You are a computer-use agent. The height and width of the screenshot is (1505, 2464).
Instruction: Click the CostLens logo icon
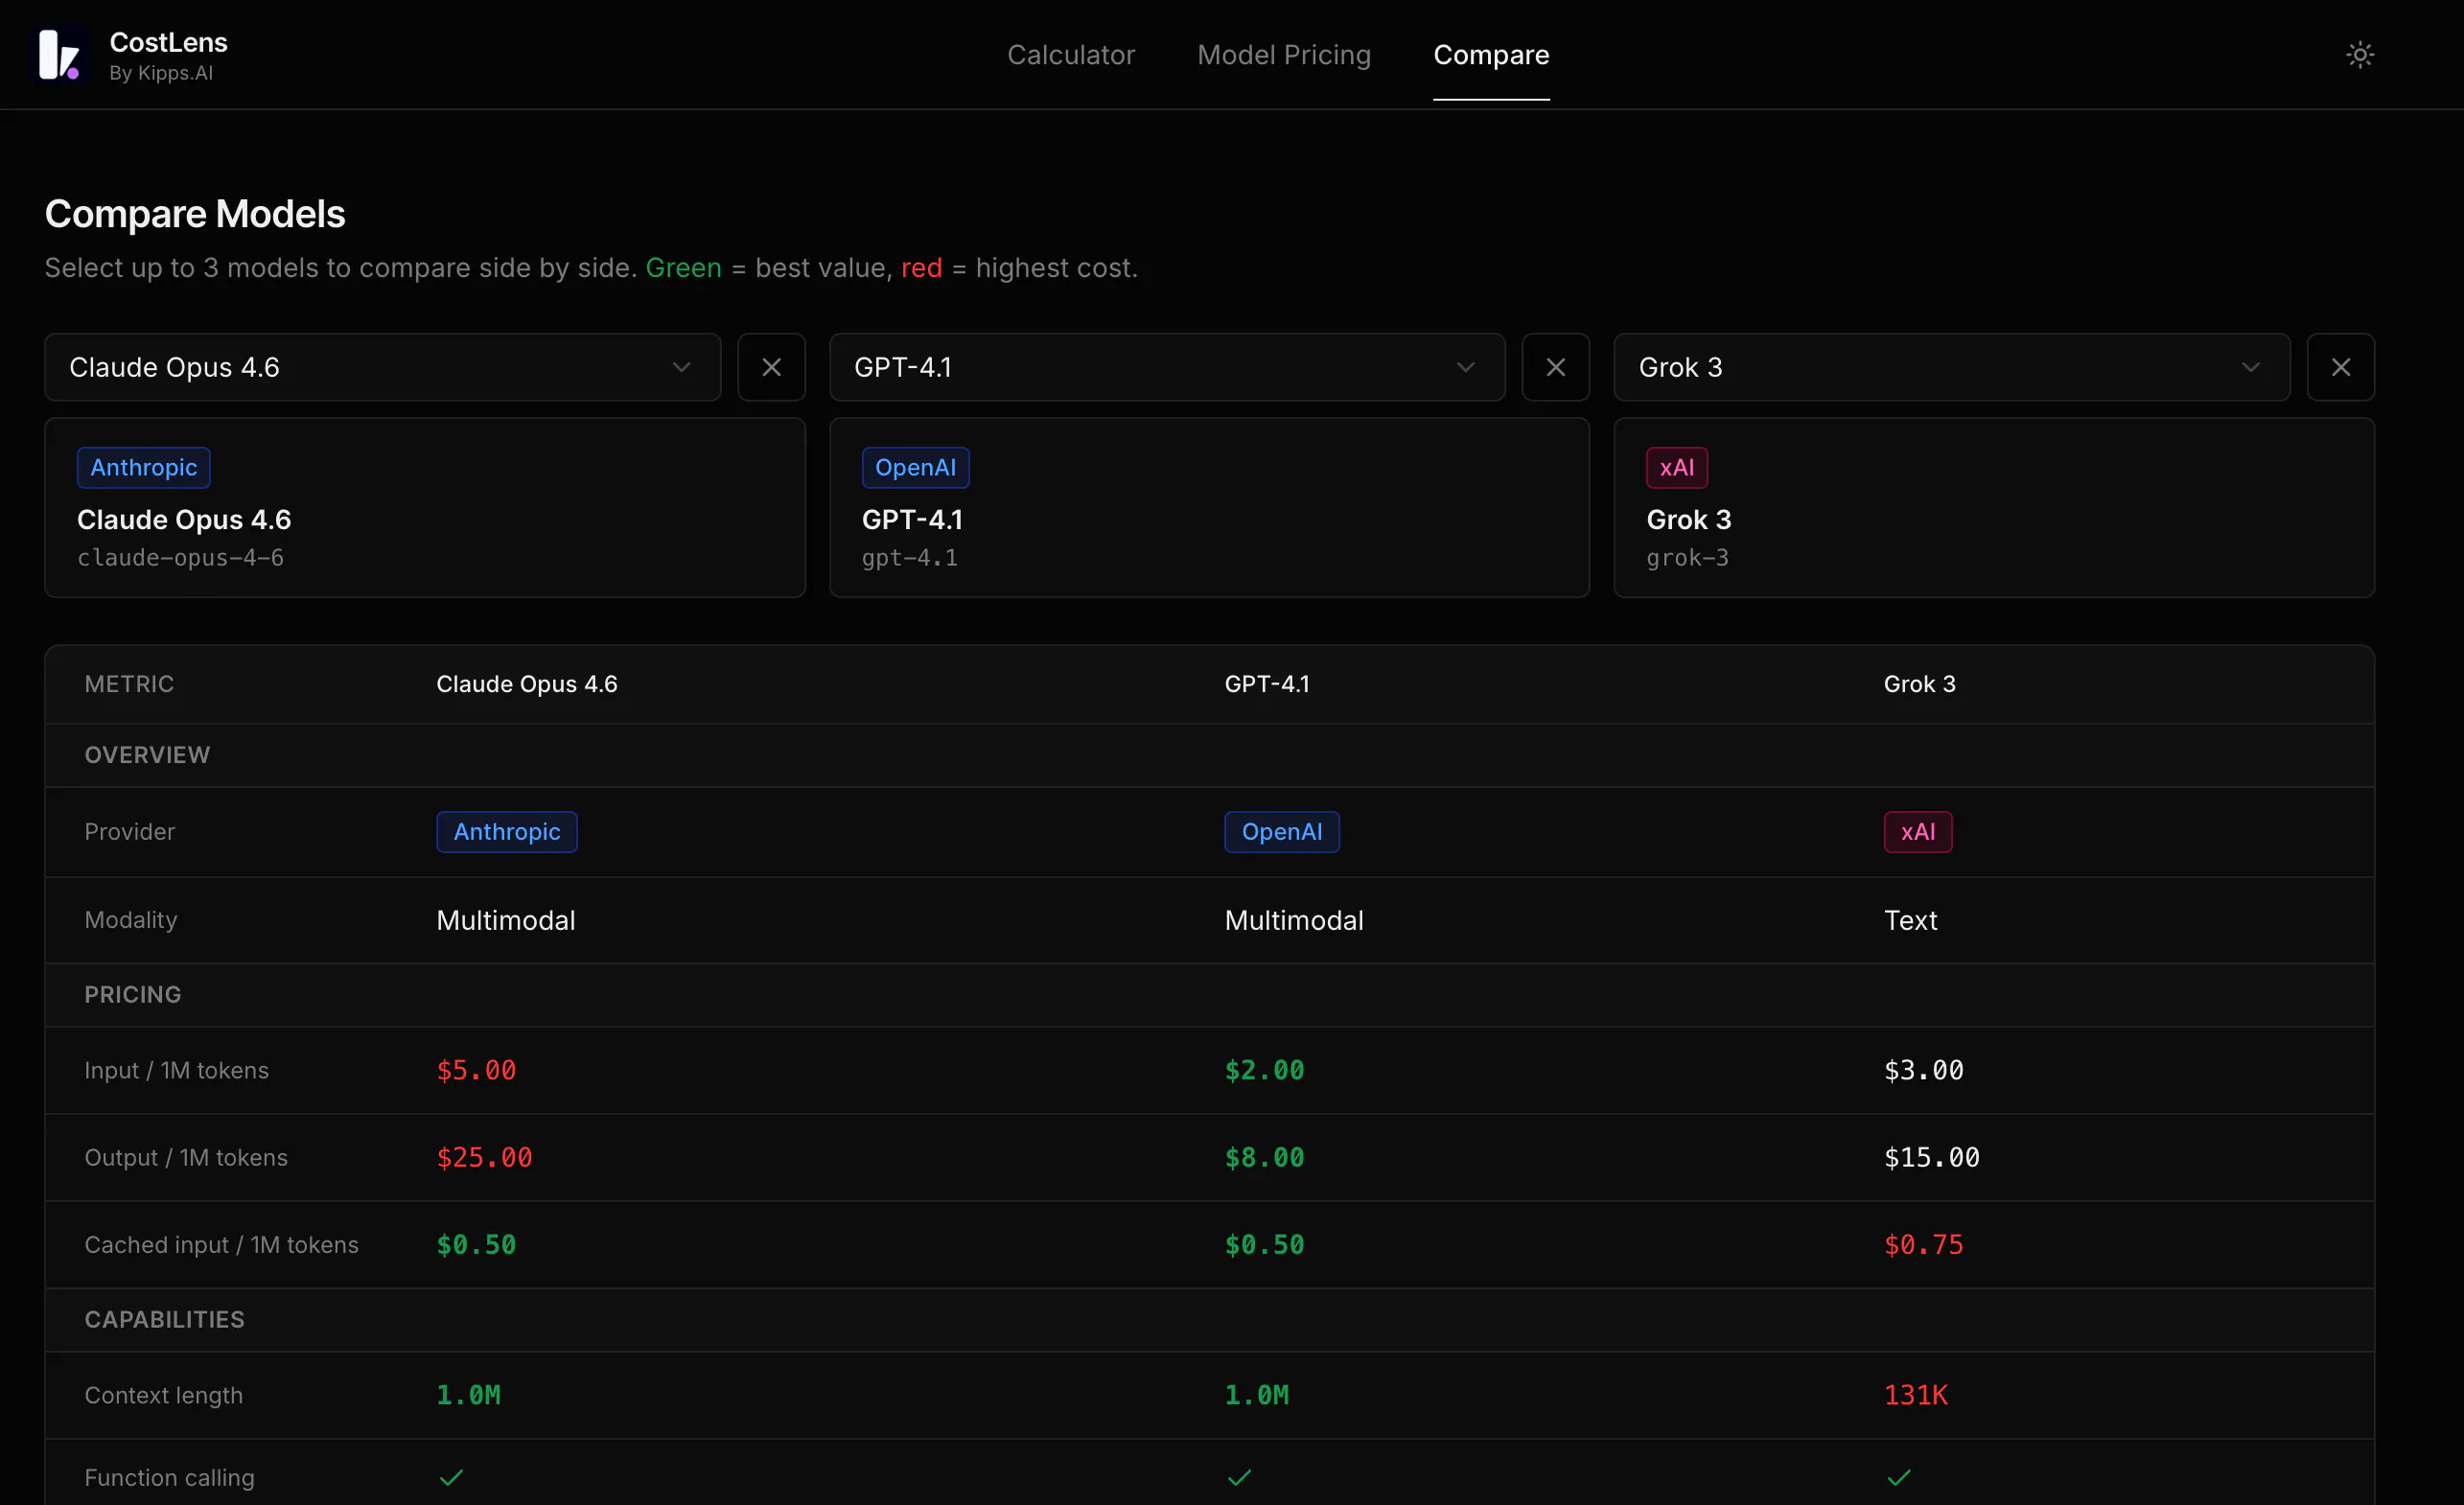(x=60, y=54)
